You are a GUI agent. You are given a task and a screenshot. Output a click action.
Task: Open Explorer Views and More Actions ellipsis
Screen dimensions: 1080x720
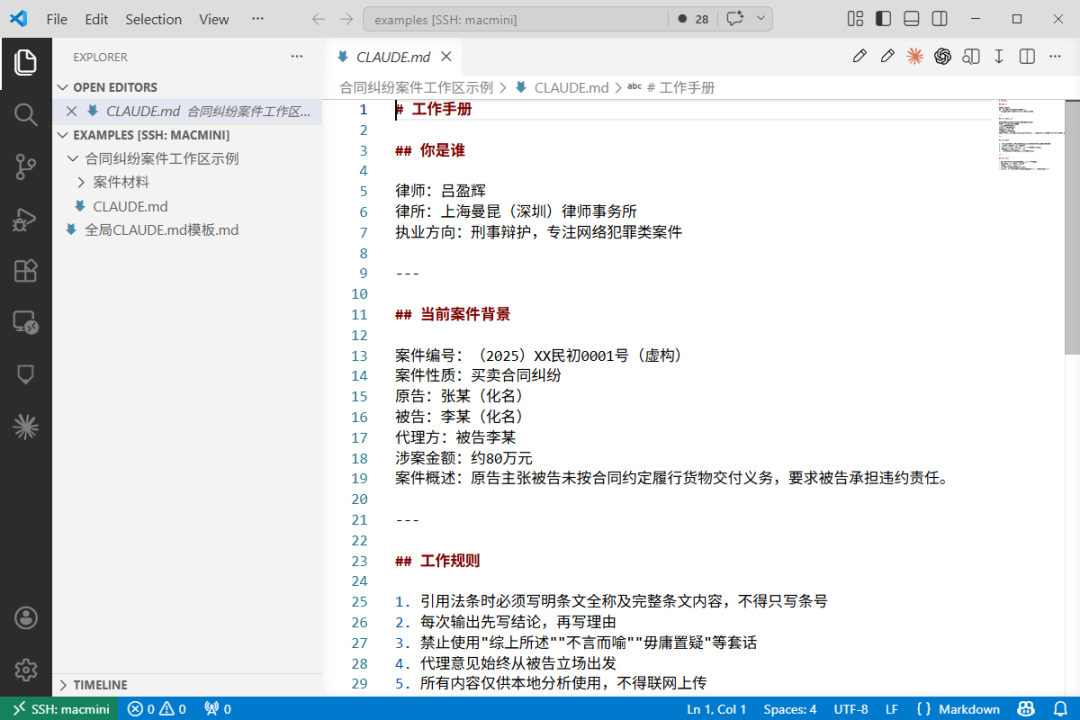[x=297, y=56]
